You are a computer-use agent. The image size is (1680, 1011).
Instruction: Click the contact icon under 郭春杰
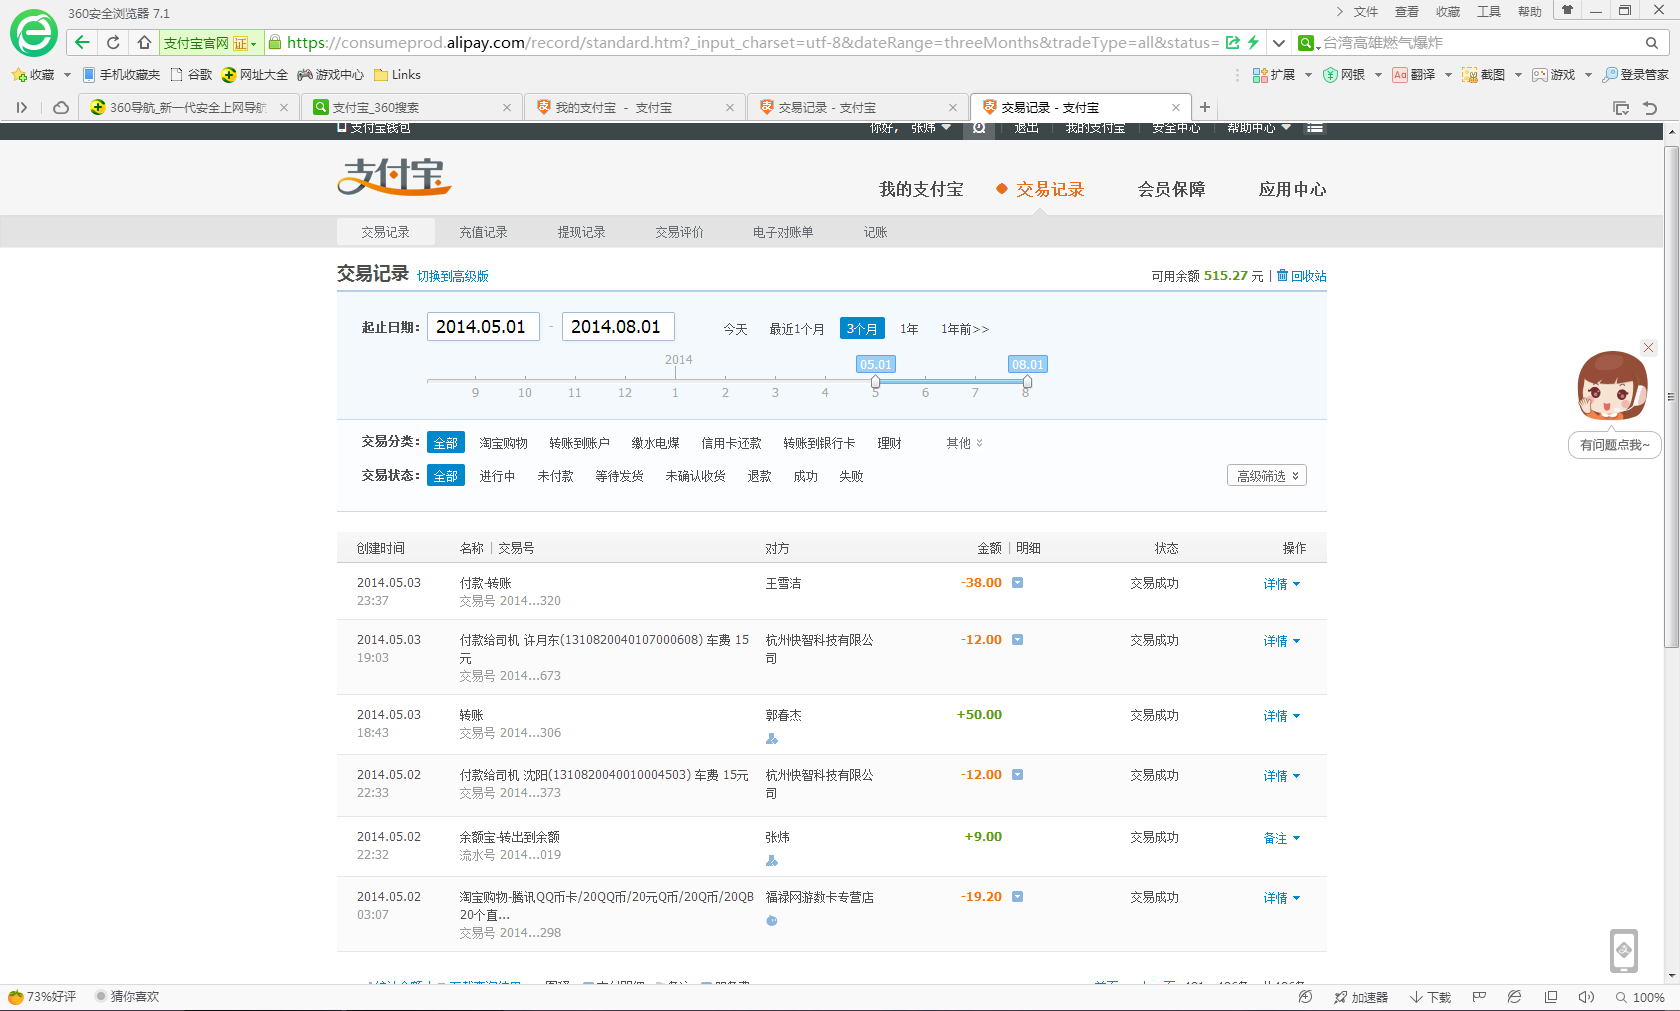point(771,739)
